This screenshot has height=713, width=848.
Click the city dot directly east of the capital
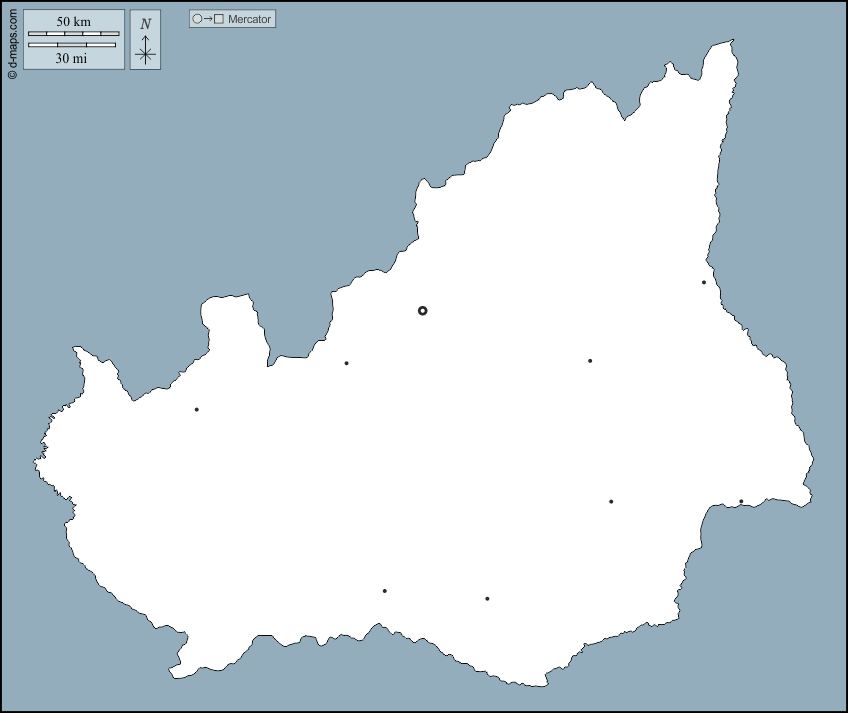[x=590, y=361]
